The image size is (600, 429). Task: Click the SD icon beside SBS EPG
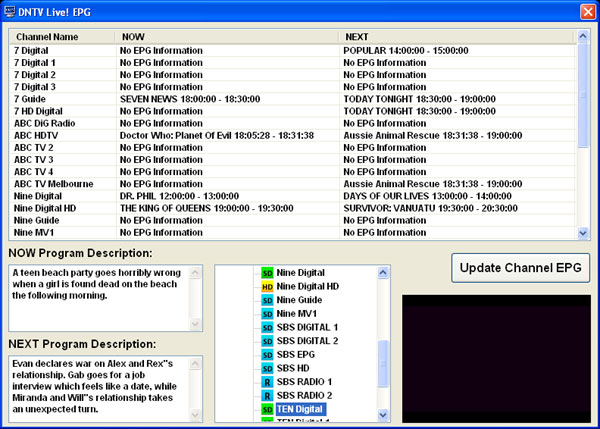point(267,355)
